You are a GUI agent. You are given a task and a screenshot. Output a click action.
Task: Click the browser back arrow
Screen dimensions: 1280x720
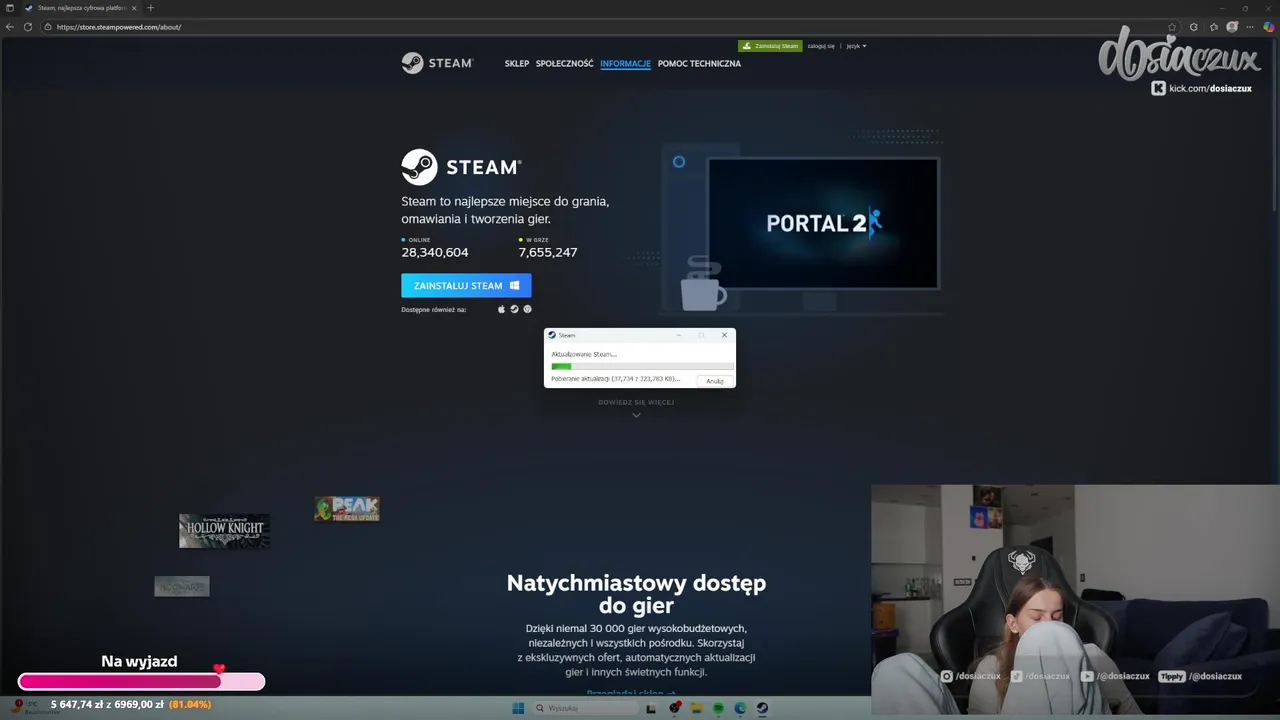tap(10, 27)
